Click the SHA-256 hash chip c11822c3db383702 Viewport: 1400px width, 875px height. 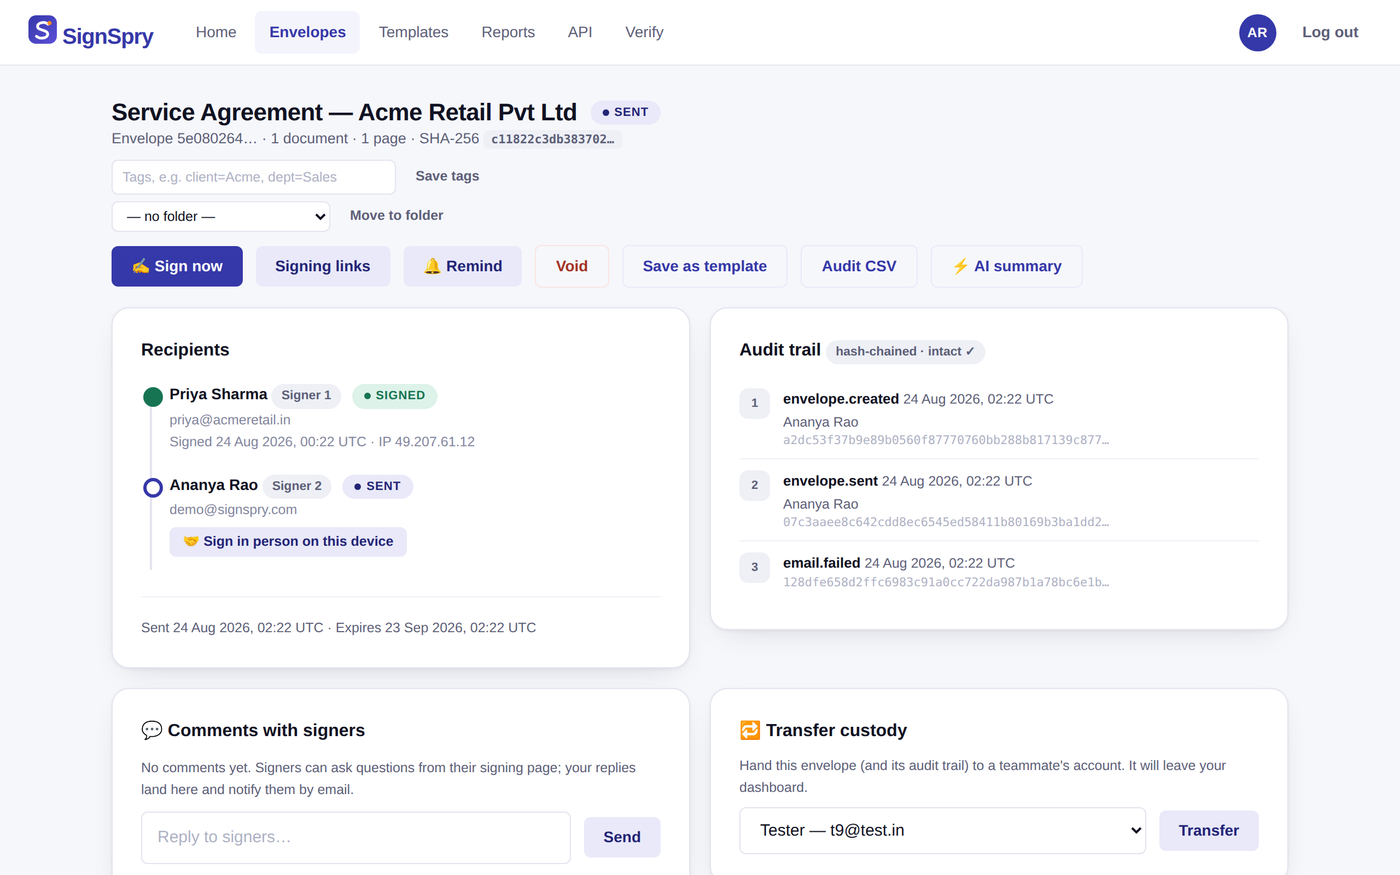(x=552, y=140)
